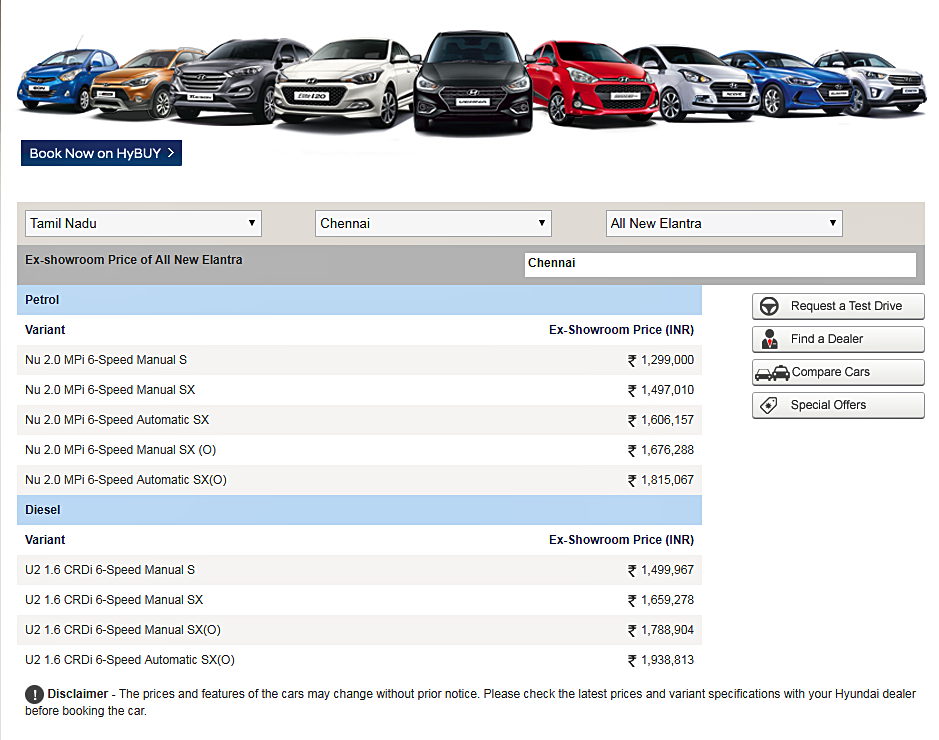Click the price tag special offers icon
The width and height of the screenshot is (939, 740).
[769, 405]
